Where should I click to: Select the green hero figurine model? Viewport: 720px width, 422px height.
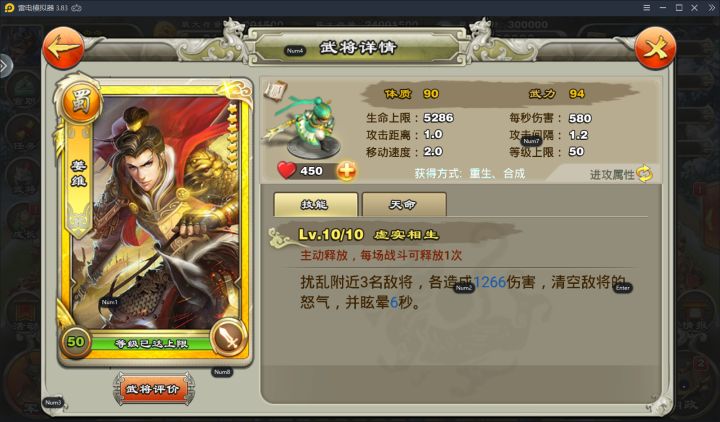coord(305,126)
